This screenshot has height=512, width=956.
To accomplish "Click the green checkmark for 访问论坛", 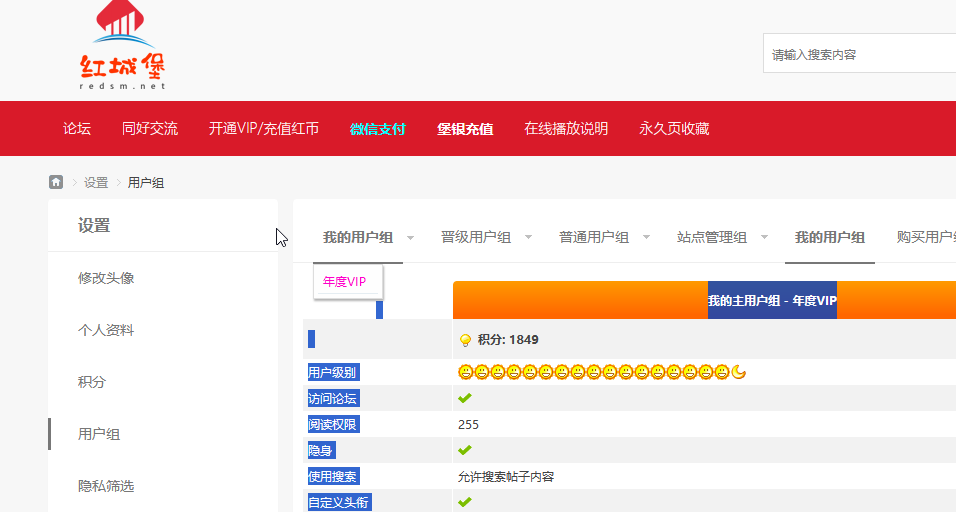I will 465,398.
